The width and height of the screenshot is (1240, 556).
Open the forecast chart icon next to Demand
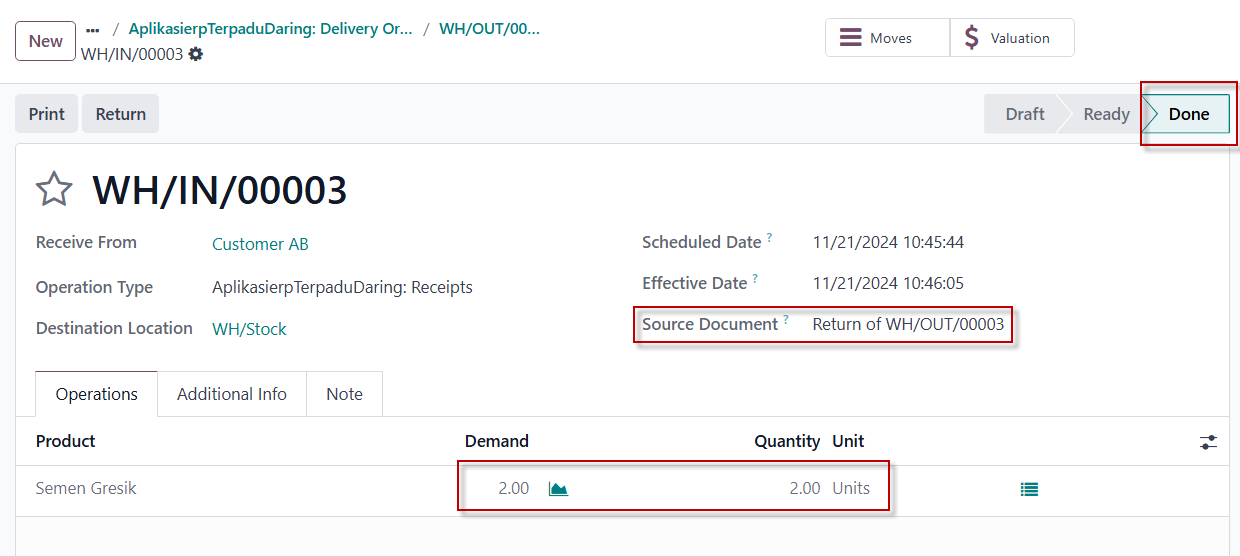point(558,489)
